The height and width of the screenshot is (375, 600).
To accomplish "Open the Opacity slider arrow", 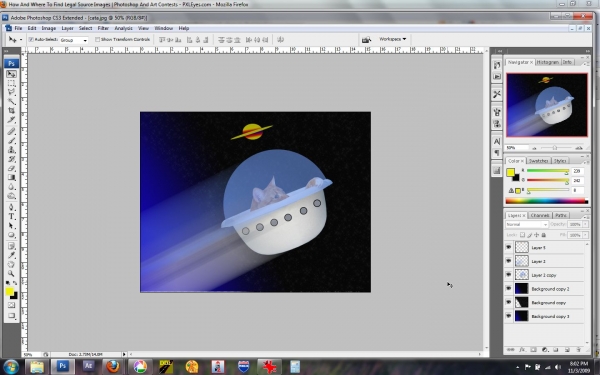I will (585, 224).
